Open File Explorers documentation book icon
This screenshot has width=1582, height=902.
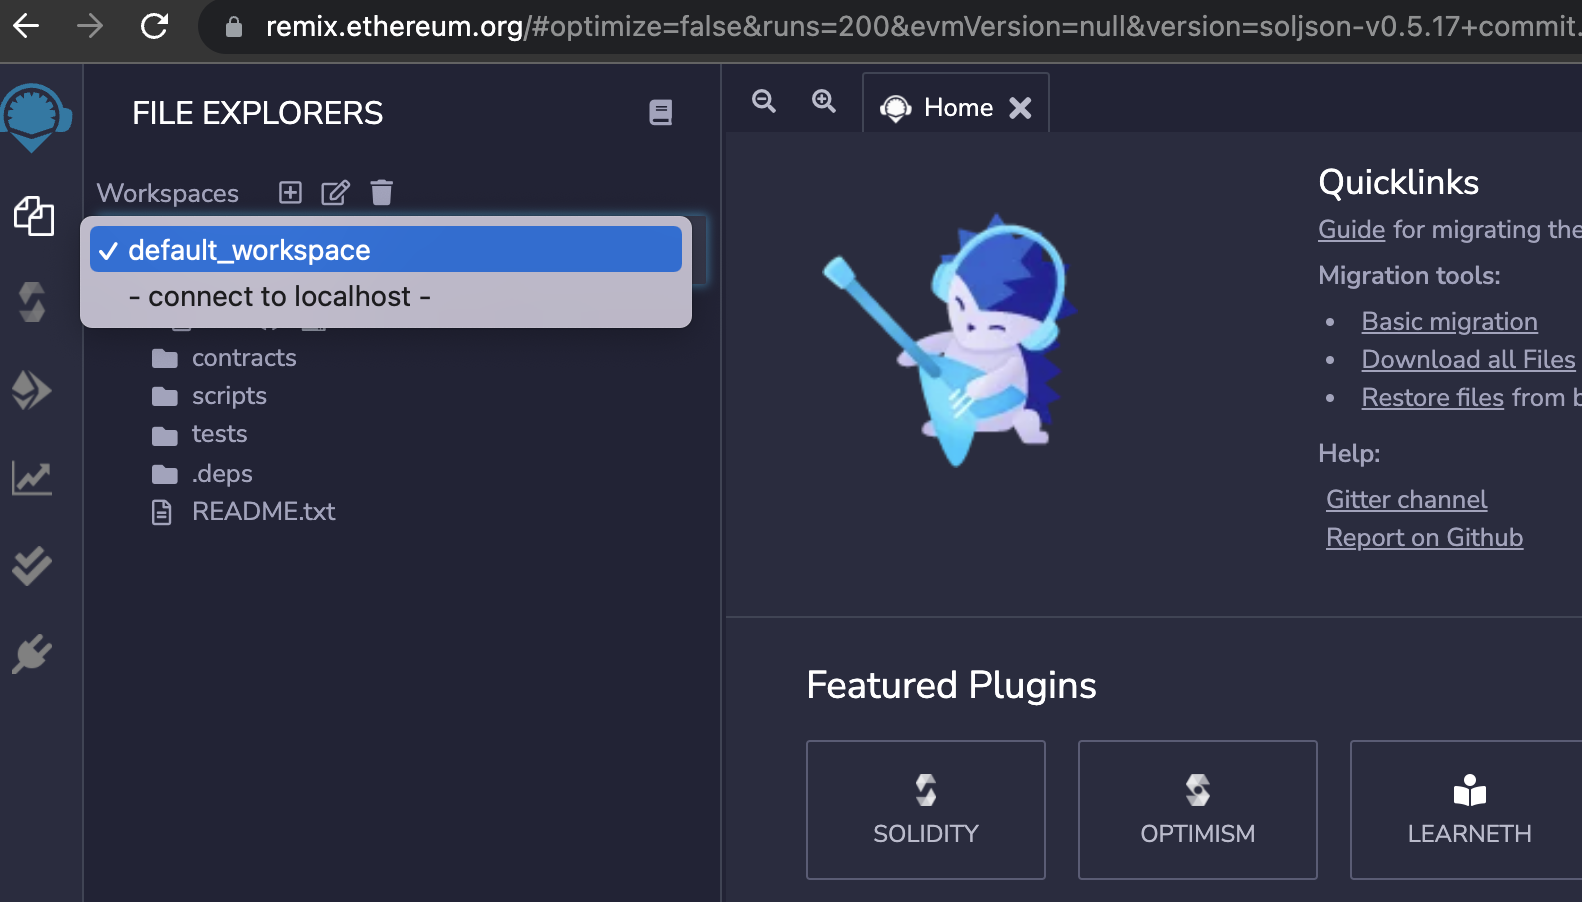pos(661,112)
